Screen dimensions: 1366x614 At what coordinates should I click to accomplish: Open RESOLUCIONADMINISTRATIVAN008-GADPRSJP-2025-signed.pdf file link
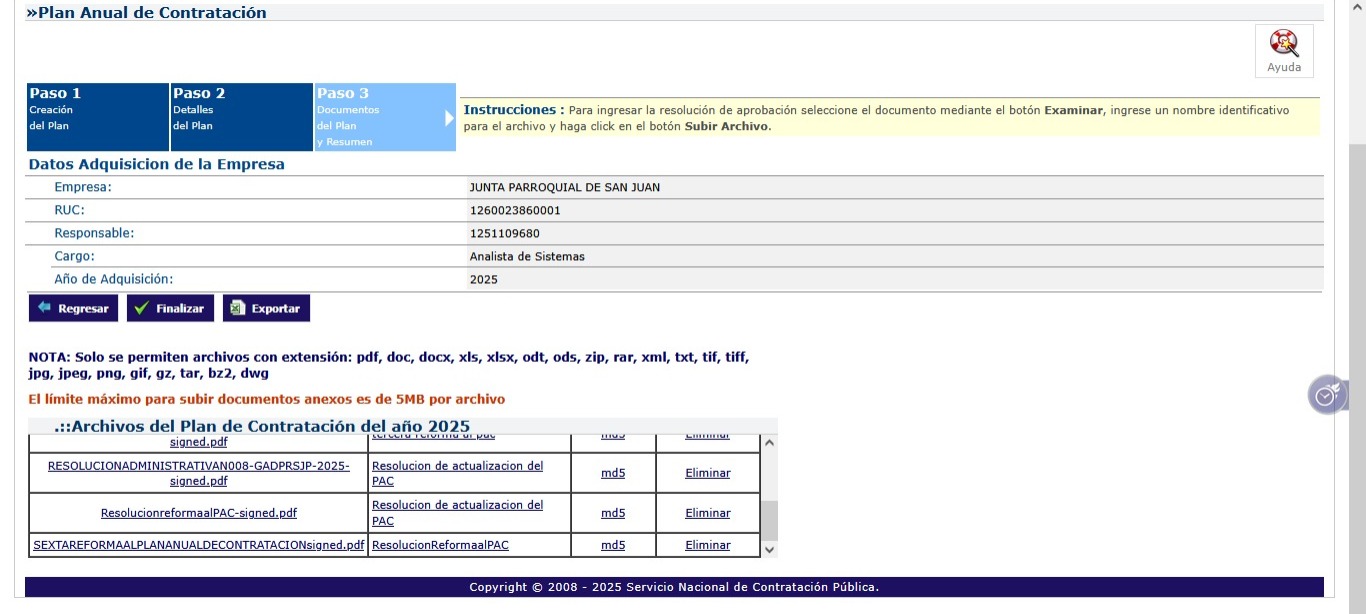pos(198,473)
